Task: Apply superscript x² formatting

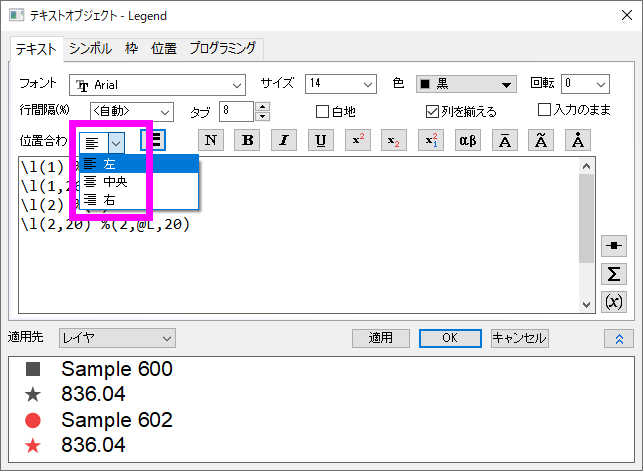Action: pos(358,140)
